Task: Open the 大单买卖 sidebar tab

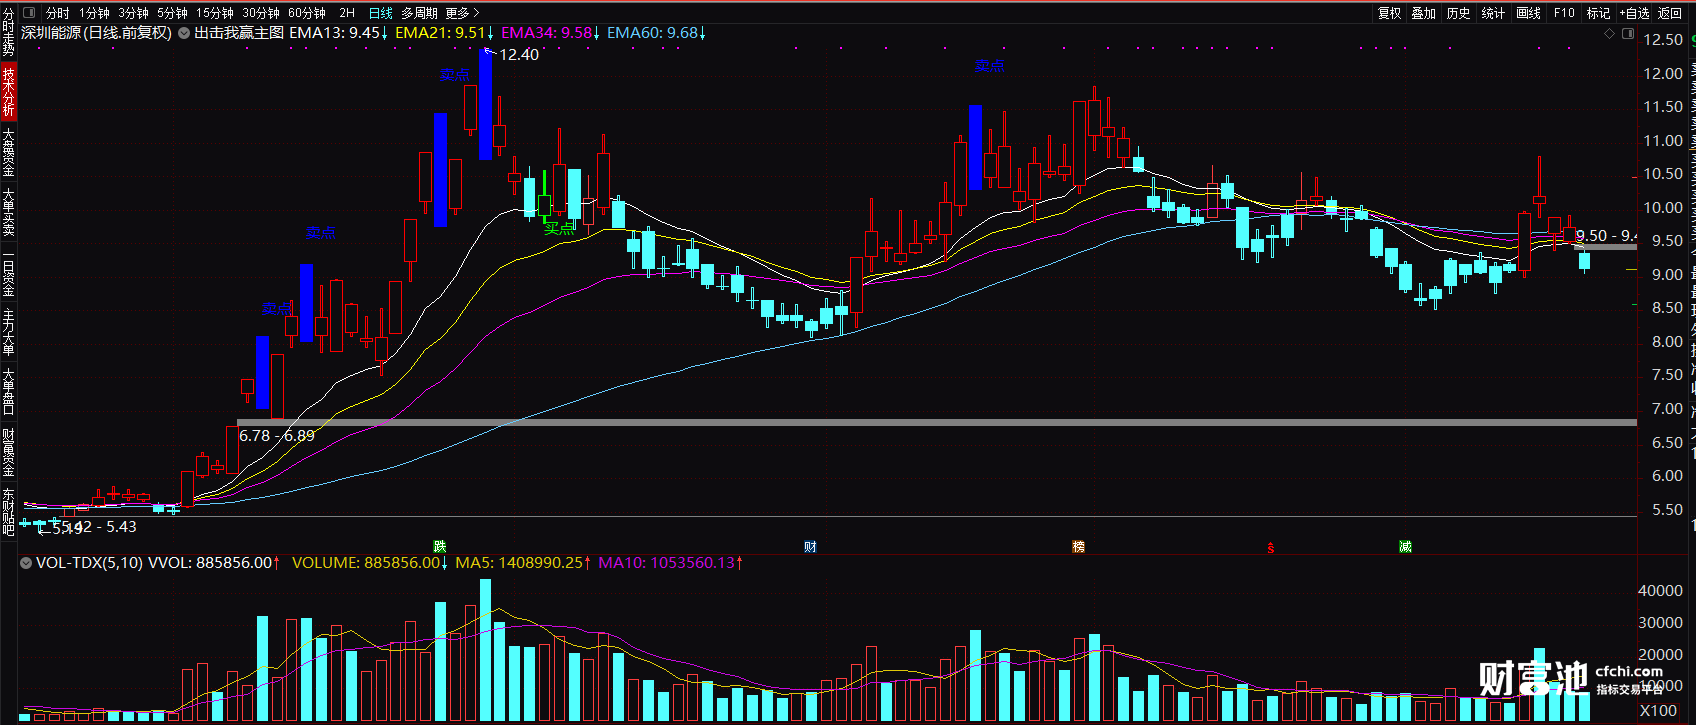Action: coord(8,212)
